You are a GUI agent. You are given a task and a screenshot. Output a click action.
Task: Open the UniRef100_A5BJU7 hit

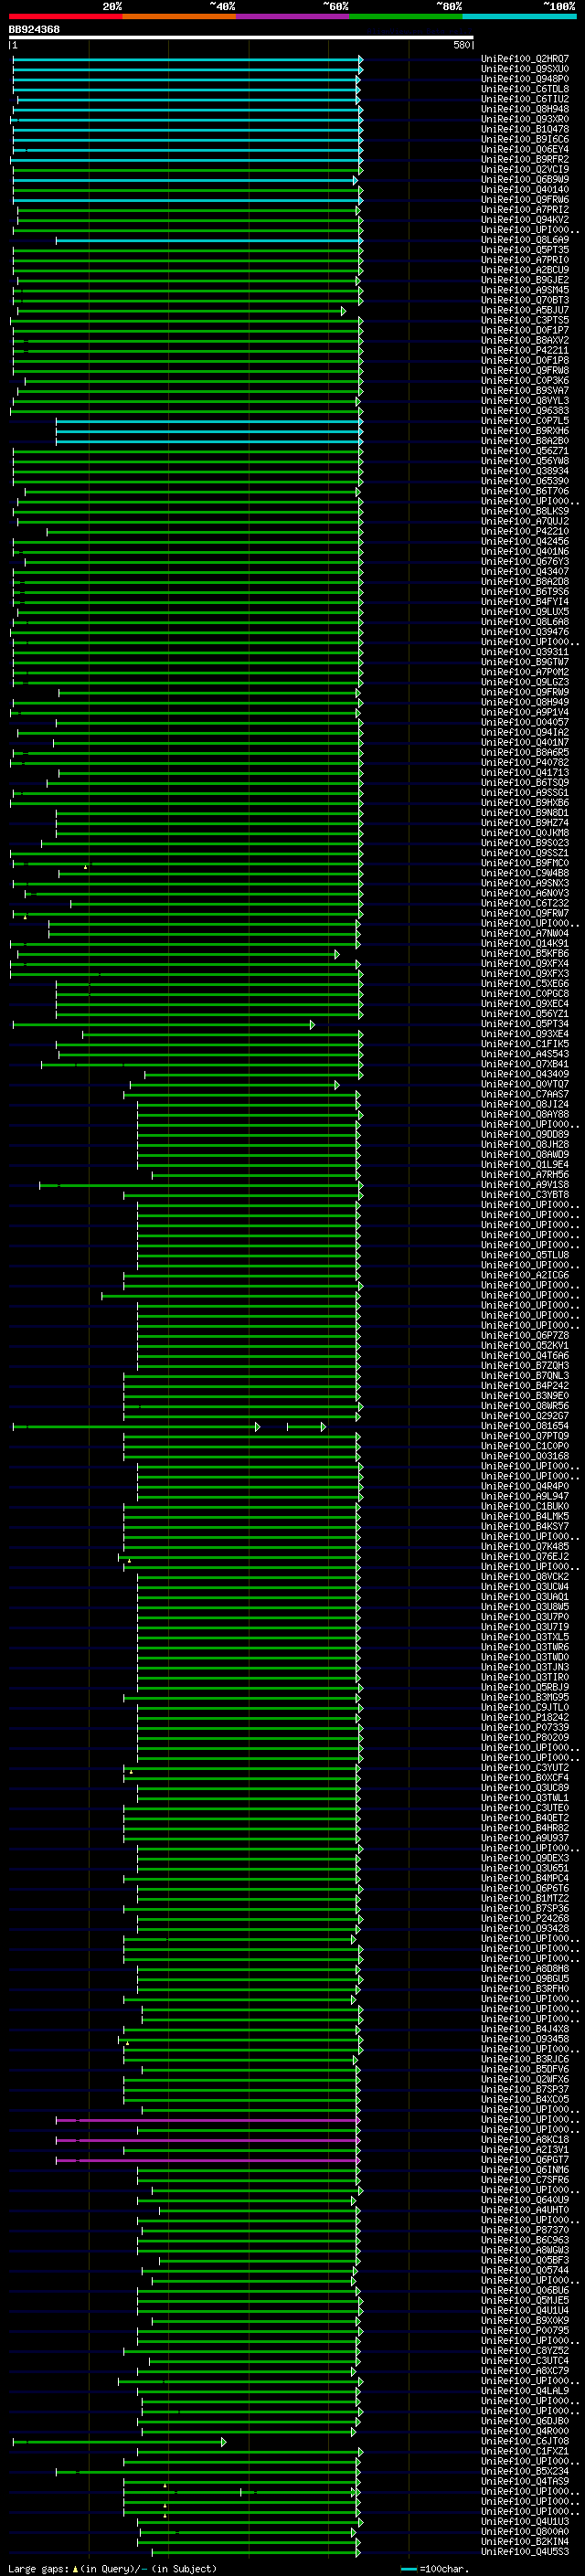tap(525, 310)
